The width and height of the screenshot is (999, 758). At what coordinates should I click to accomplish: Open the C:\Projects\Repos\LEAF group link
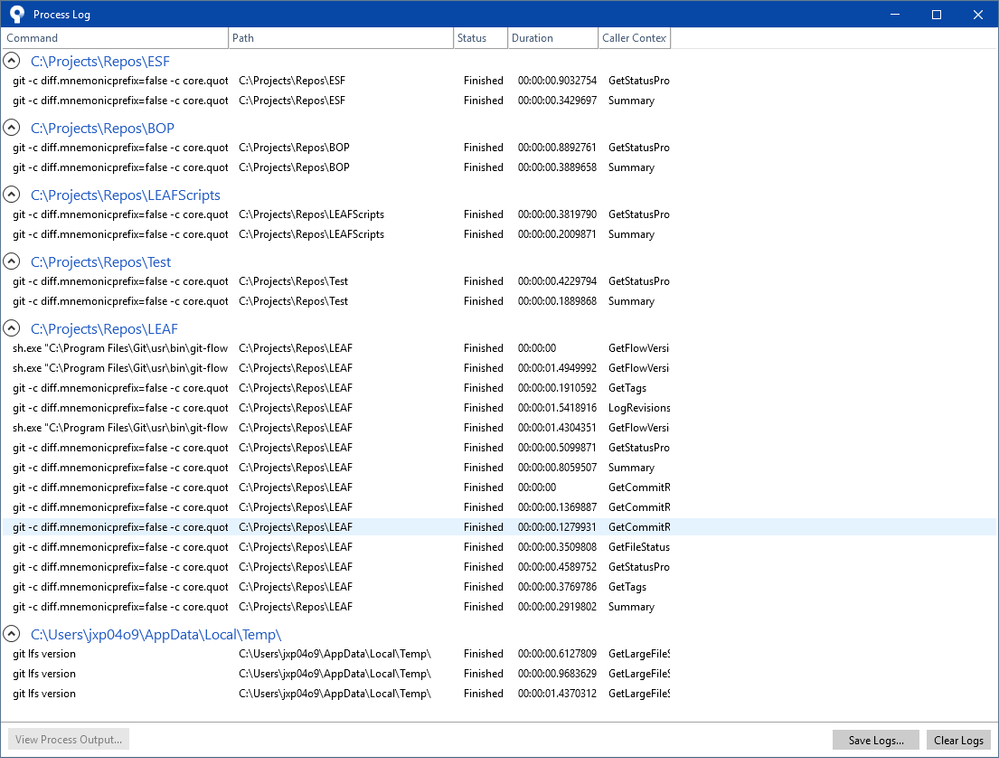[x=105, y=328]
